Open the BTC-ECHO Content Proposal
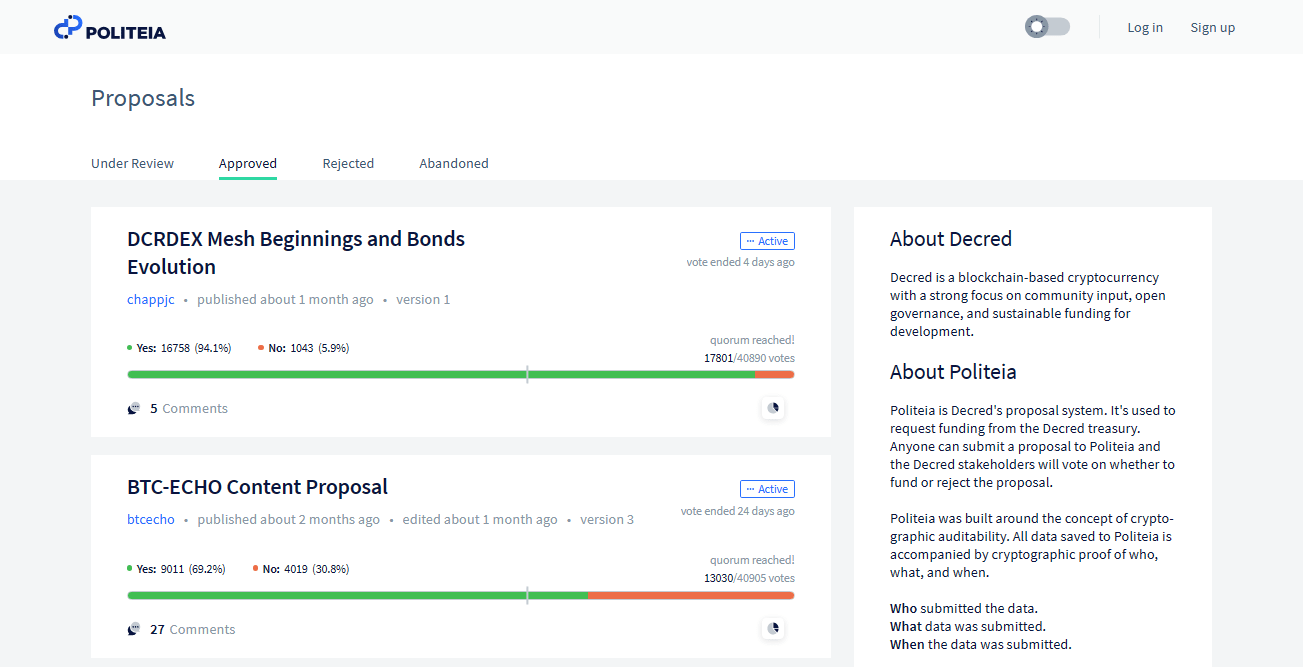This screenshot has width=1303, height=667. point(258,487)
